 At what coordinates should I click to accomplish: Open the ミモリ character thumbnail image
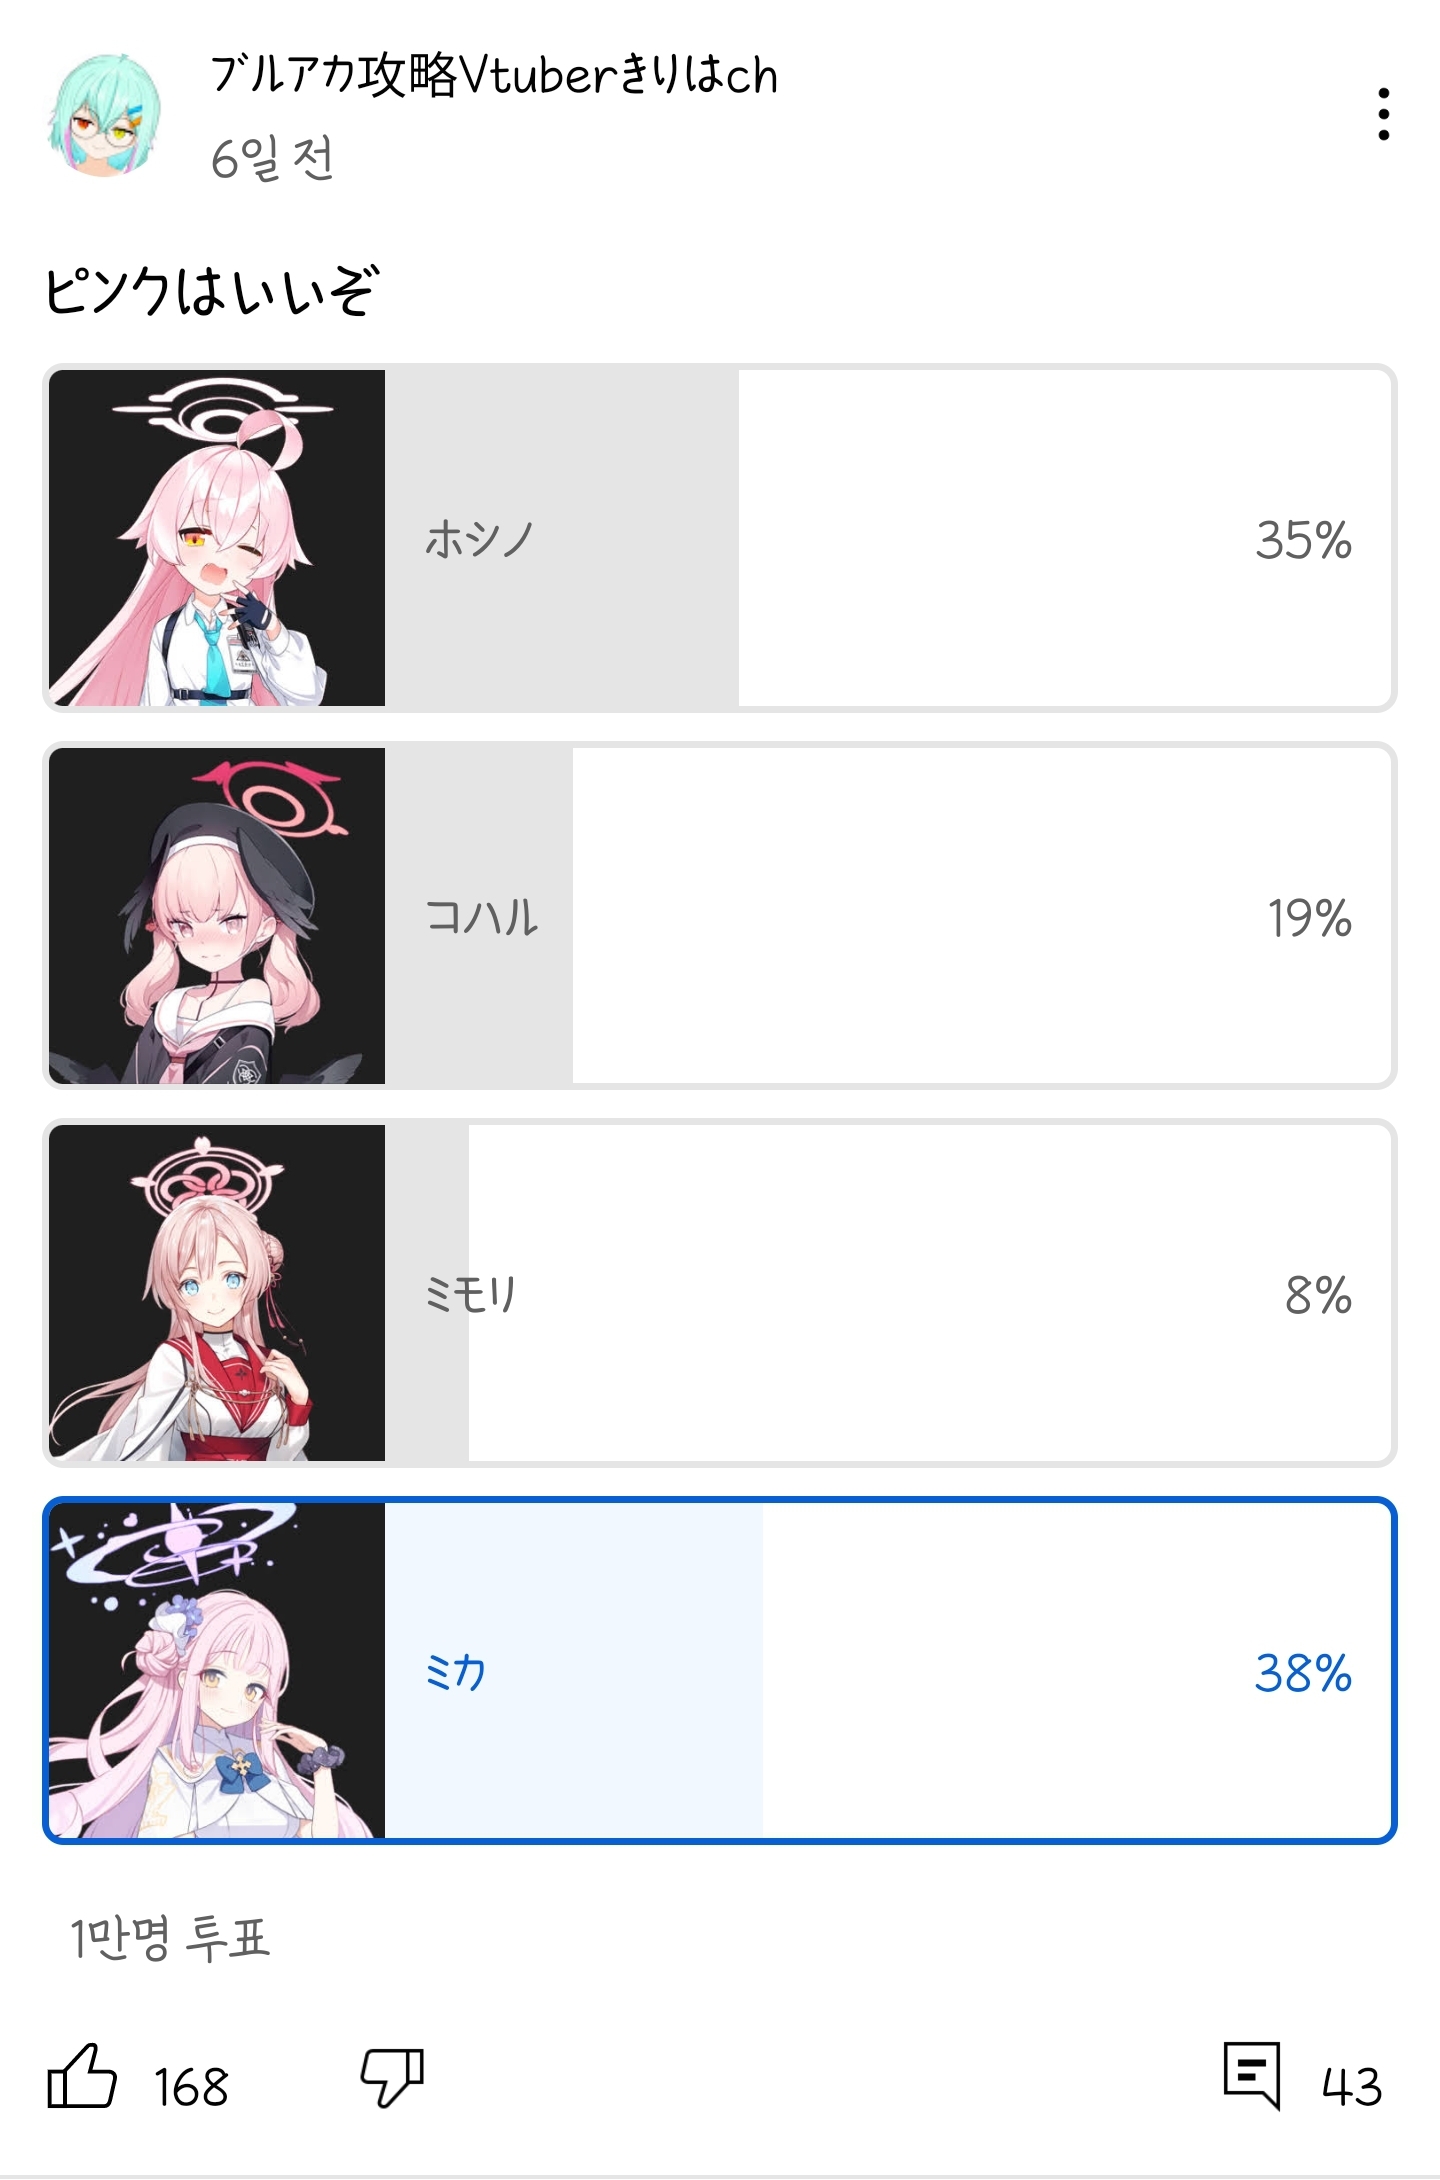217,1293
